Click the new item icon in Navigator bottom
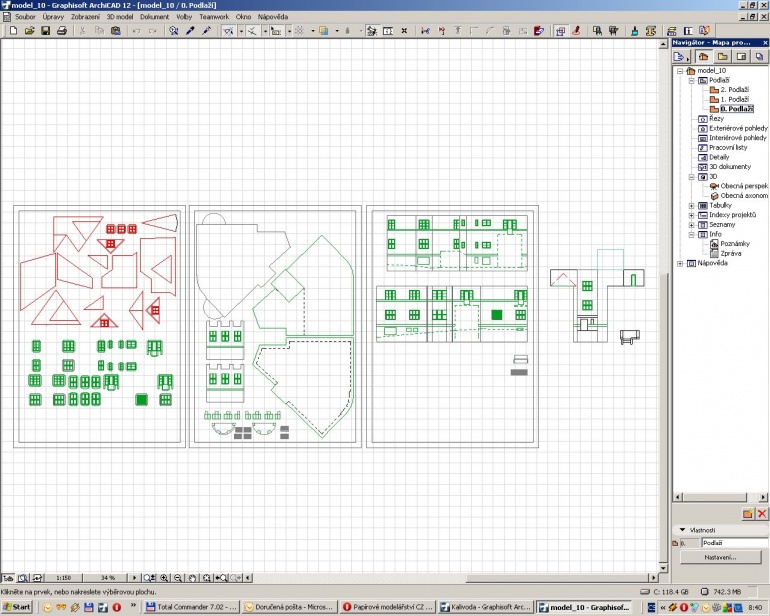 [x=747, y=514]
